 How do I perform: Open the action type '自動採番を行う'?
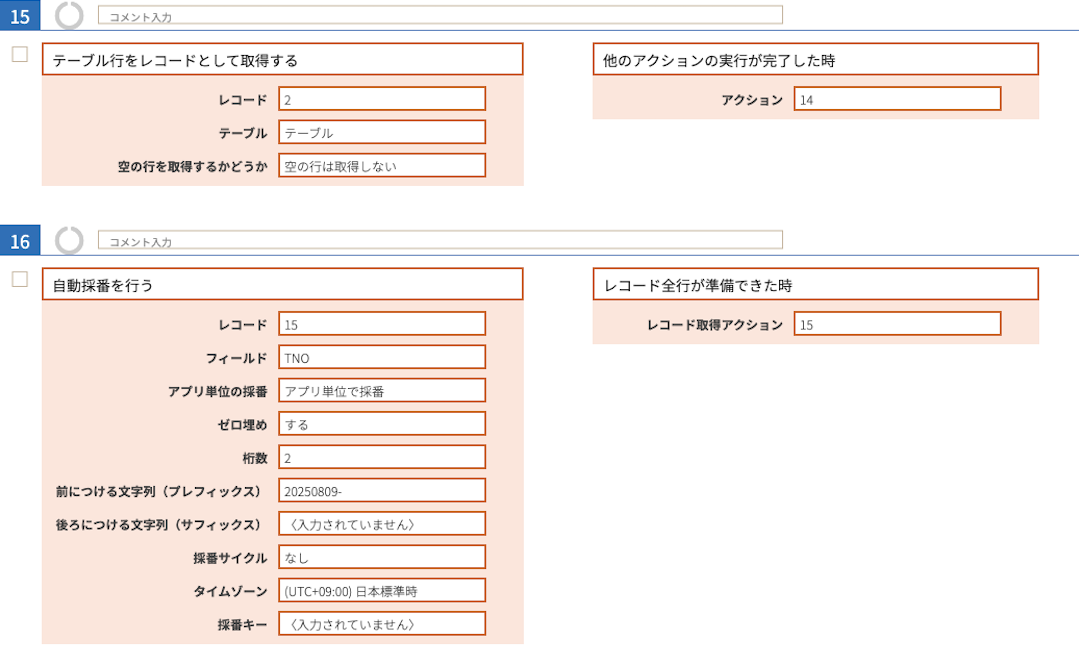pos(283,284)
